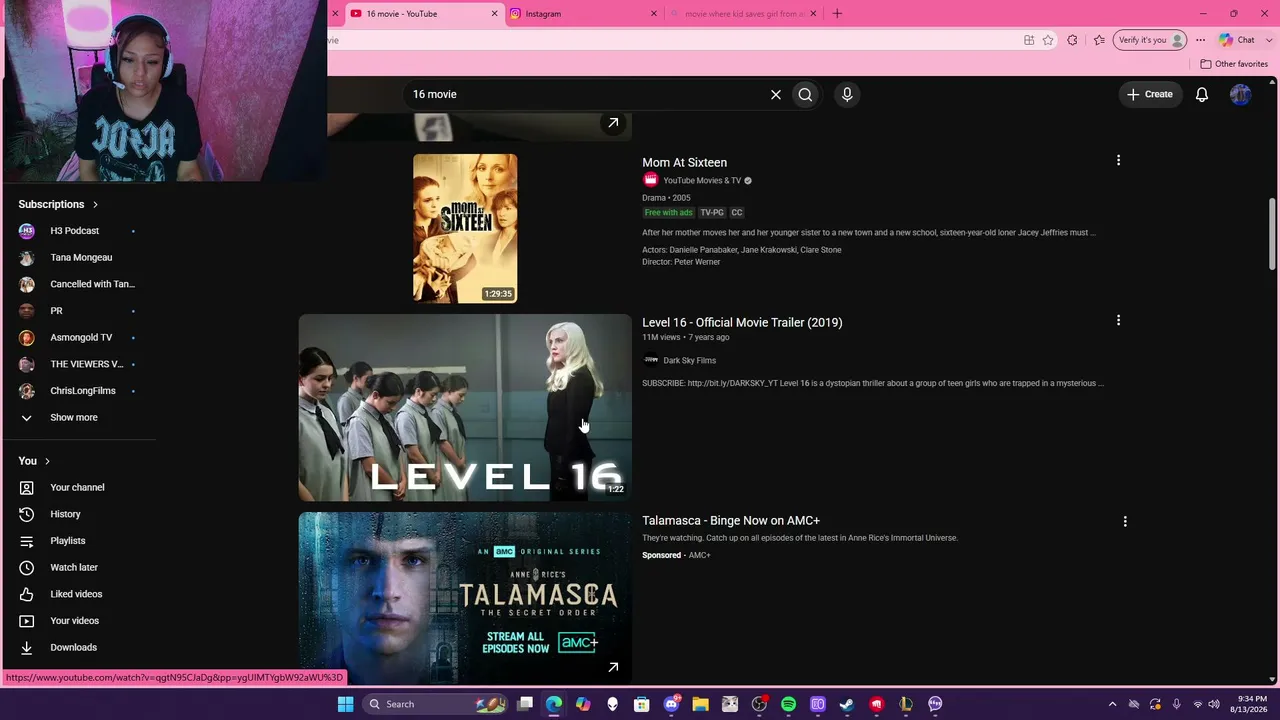Visit YouTube Movies & TV channel

[x=702, y=181]
